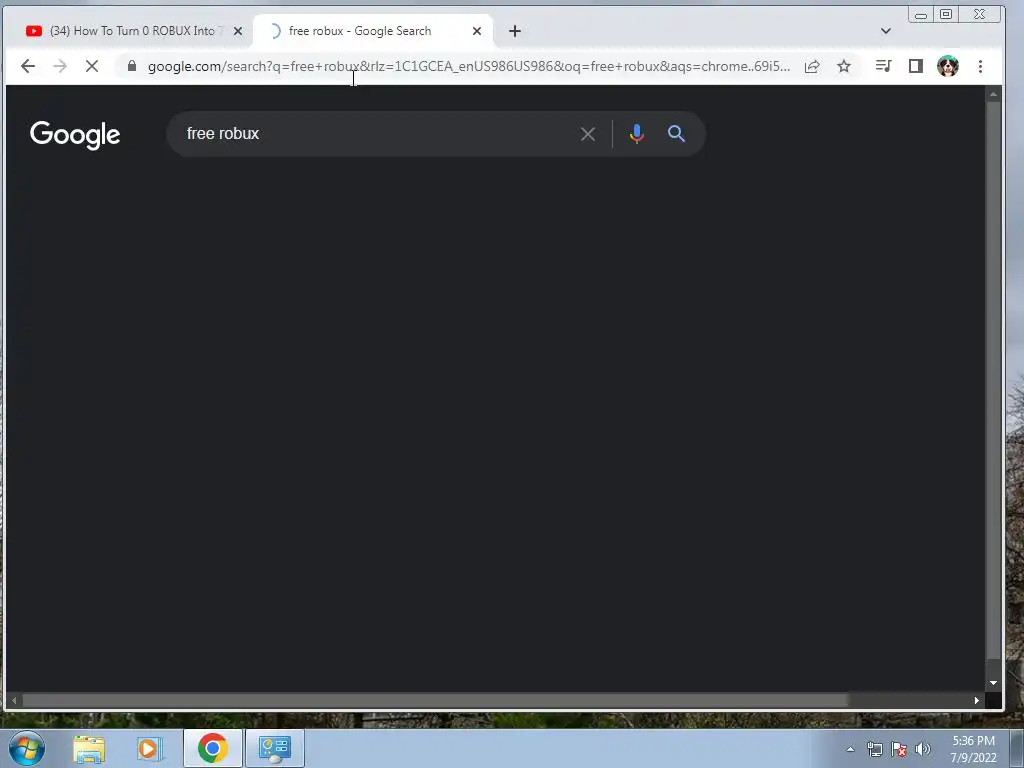Share this page using the share icon
Viewport: 1024px width, 768px height.
[812, 66]
